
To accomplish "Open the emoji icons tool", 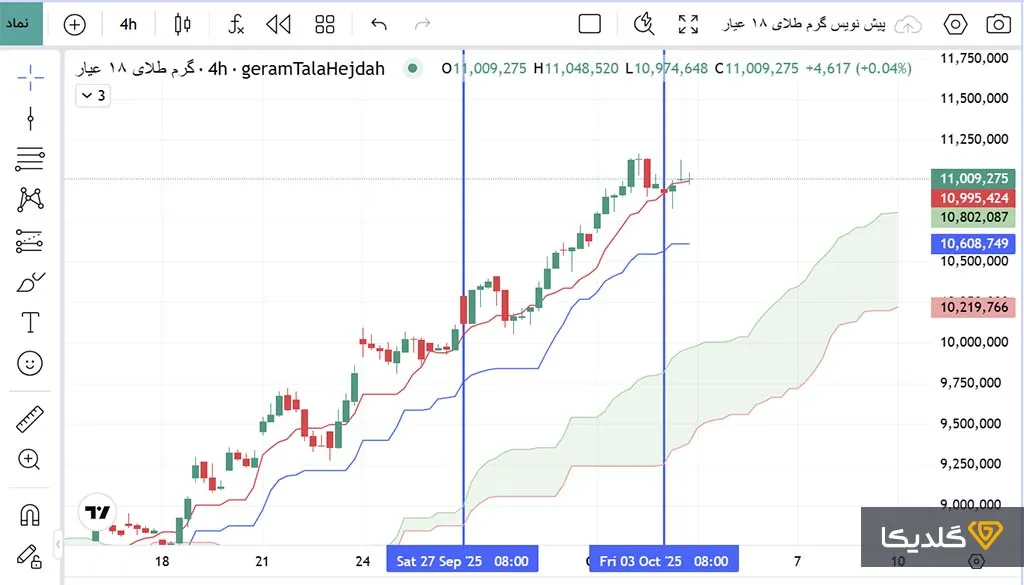I will pos(30,363).
